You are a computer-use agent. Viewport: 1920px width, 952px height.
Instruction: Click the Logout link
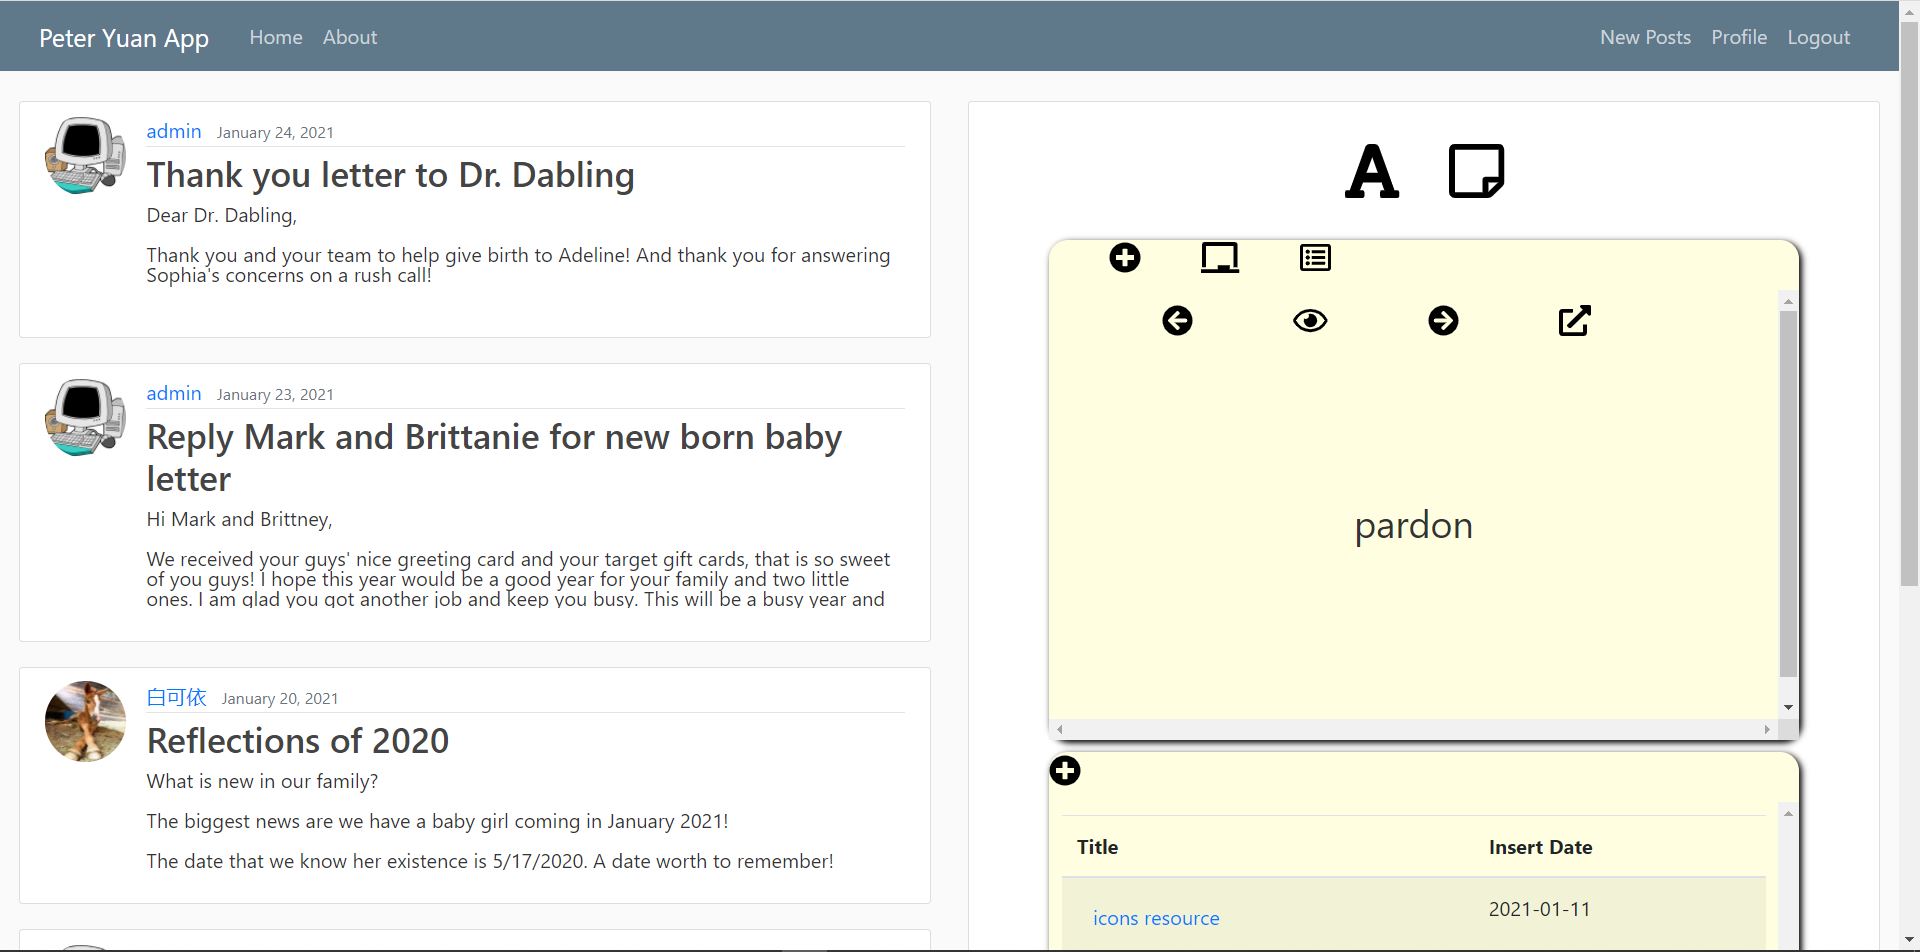(1818, 37)
